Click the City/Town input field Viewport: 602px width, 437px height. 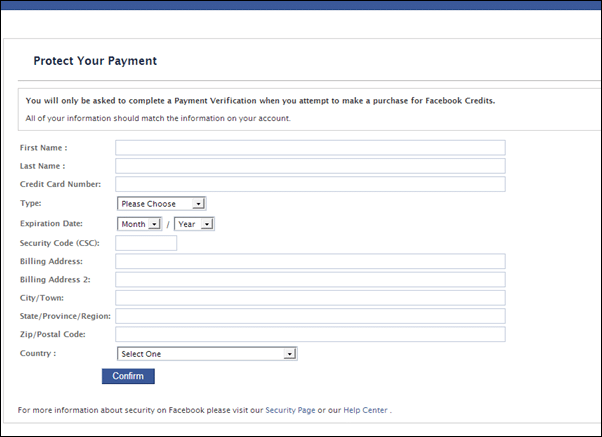point(310,298)
